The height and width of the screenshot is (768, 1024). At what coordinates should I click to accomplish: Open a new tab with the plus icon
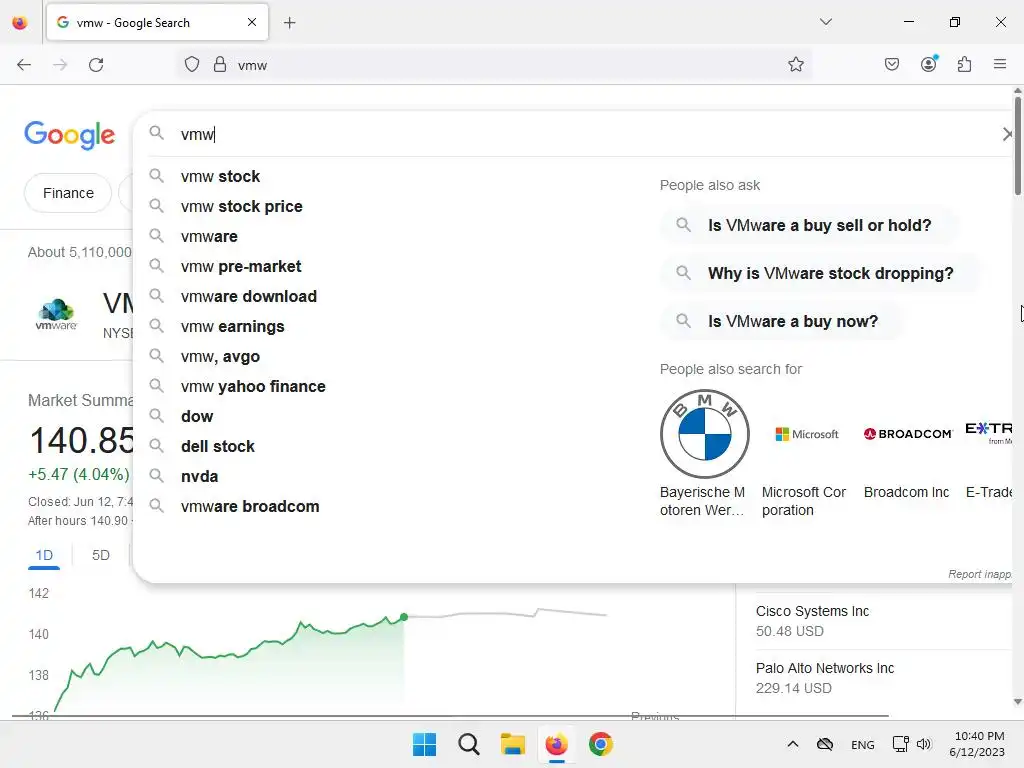click(290, 23)
